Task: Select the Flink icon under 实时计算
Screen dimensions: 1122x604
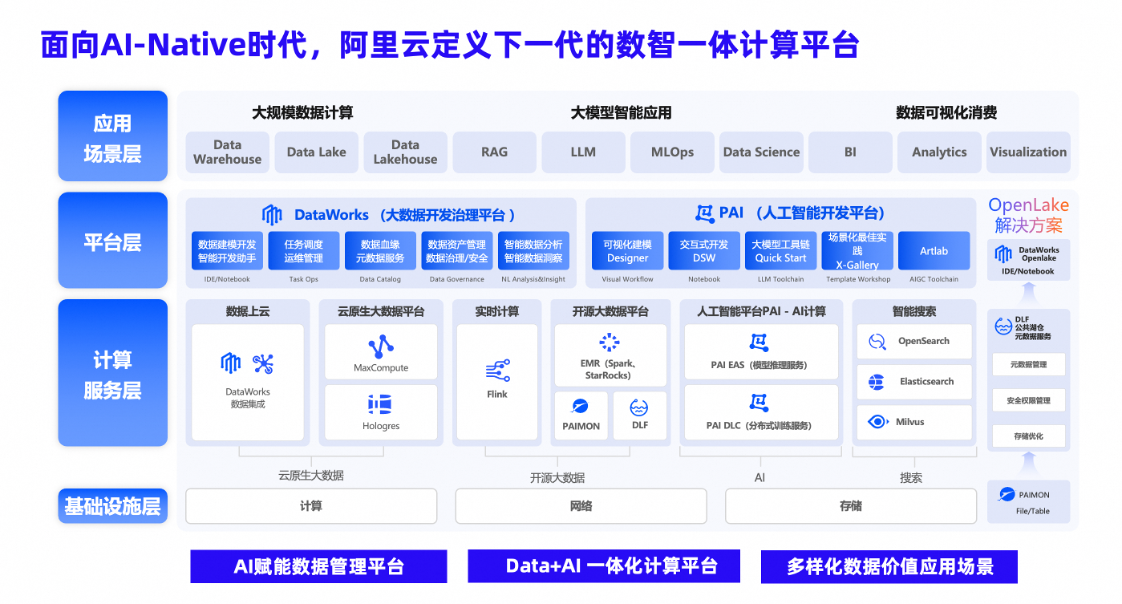Action: (x=497, y=371)
